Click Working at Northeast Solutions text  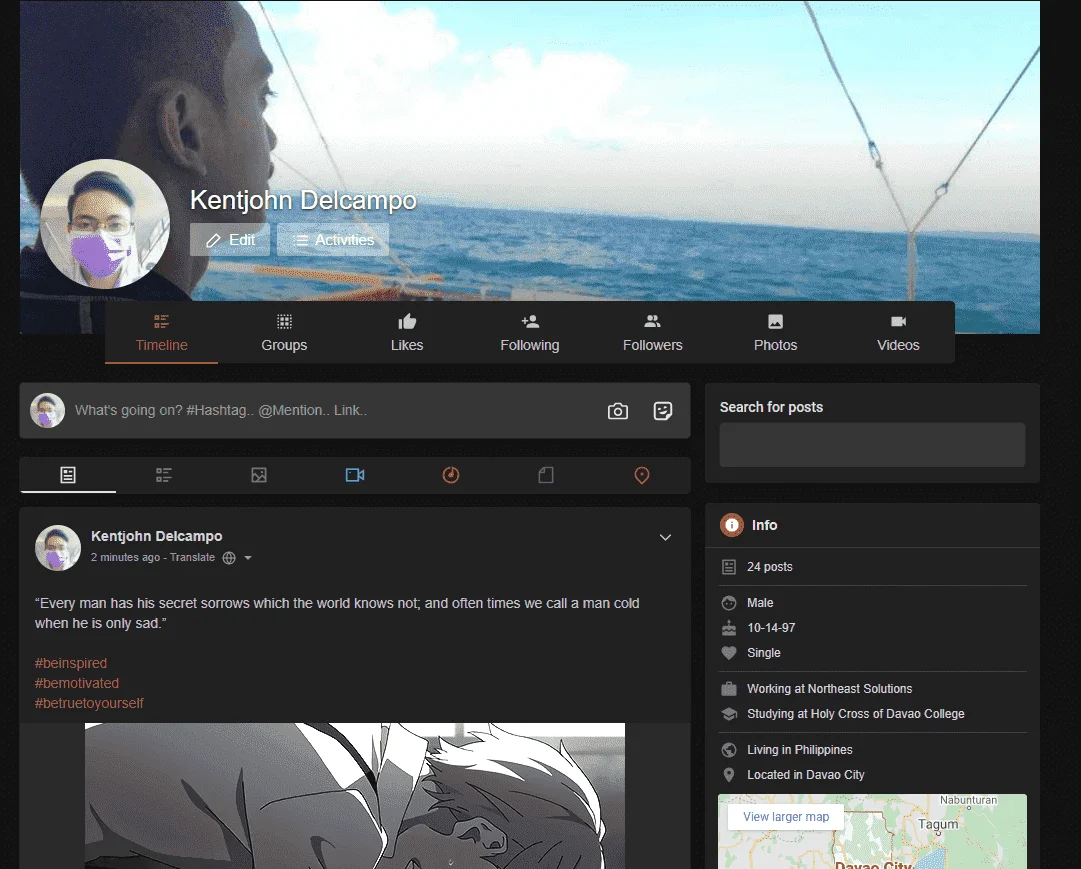(829, 689)
